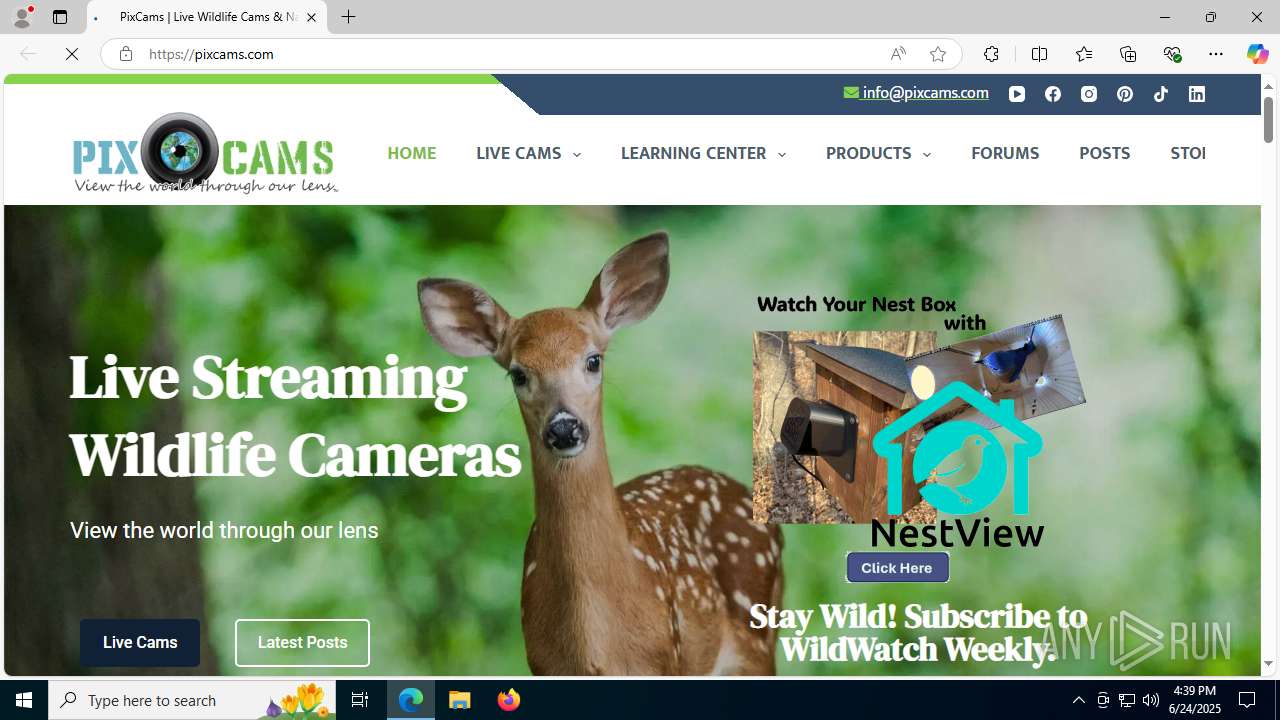Go to the FORUMS menu item
Viewport: 1280px width, 720px height.
[x=1005, y=153]
